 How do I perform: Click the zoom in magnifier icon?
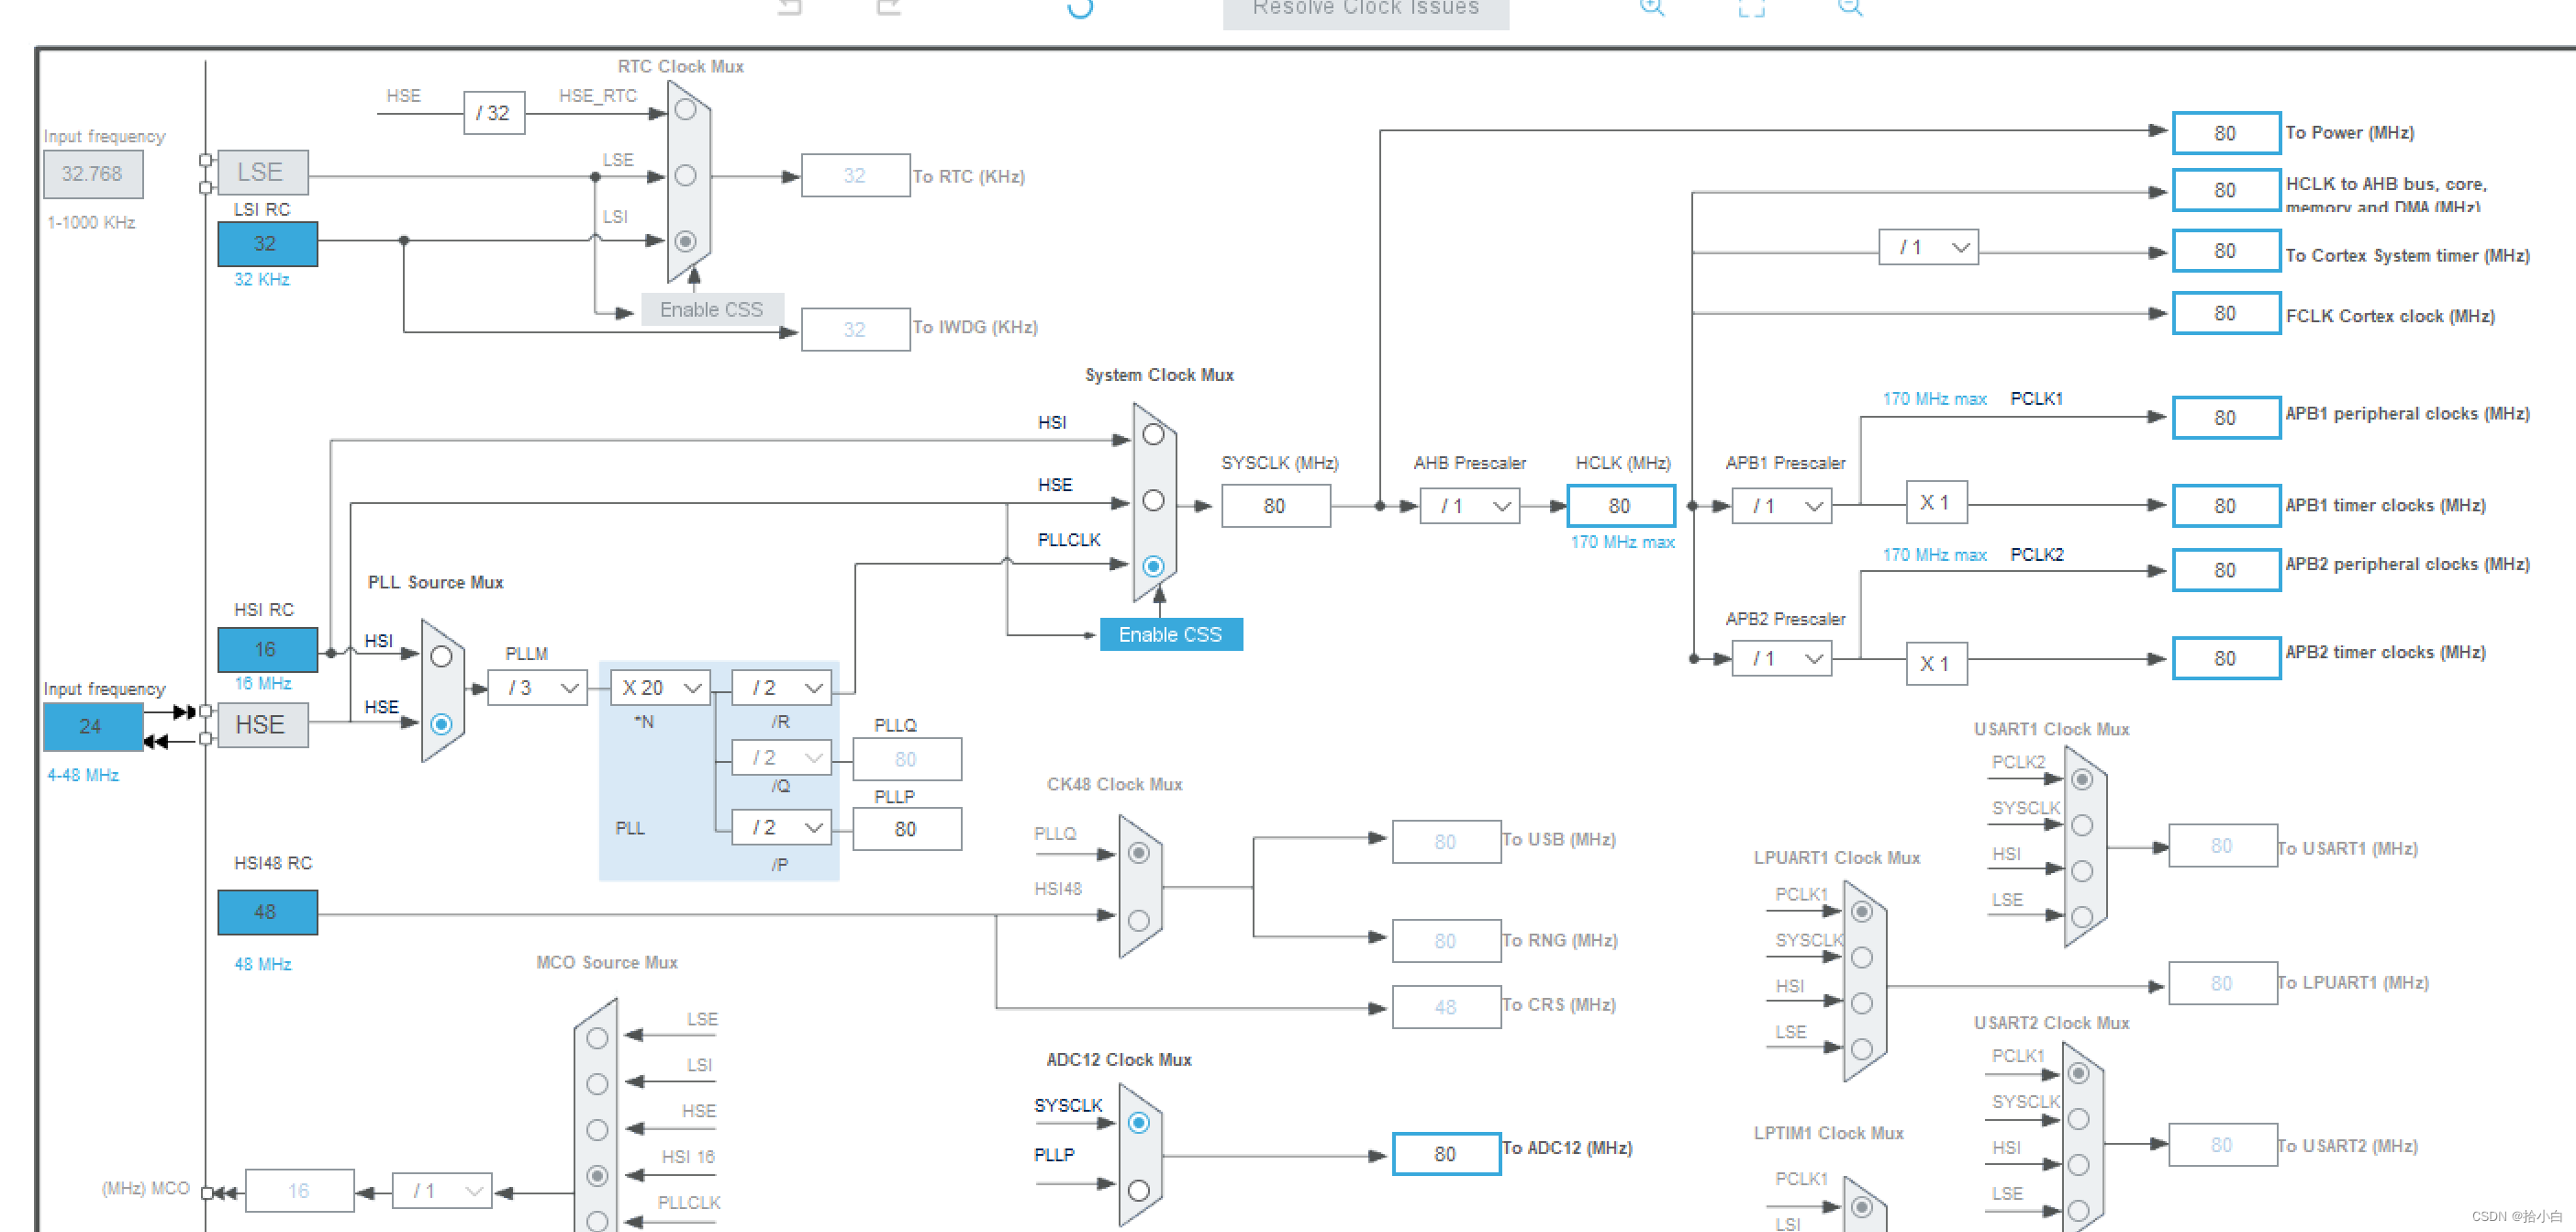pyautogui.click(x=1652, y=7)
